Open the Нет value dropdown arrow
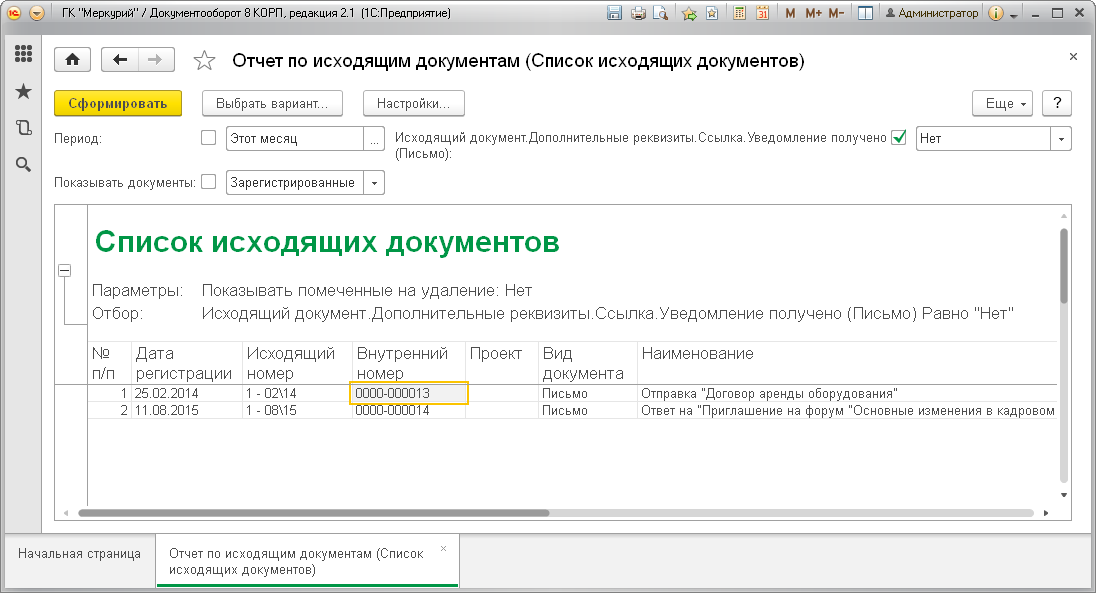This screenshot has width=1096, height=593. click(x=1061, y=138)
